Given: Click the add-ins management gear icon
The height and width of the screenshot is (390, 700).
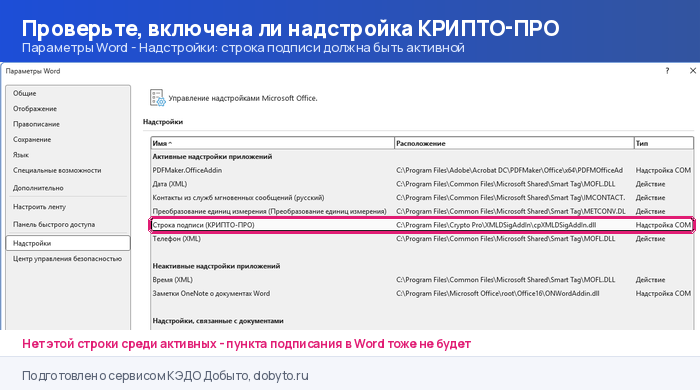Looking at the screenshot, I should point(158,98).
